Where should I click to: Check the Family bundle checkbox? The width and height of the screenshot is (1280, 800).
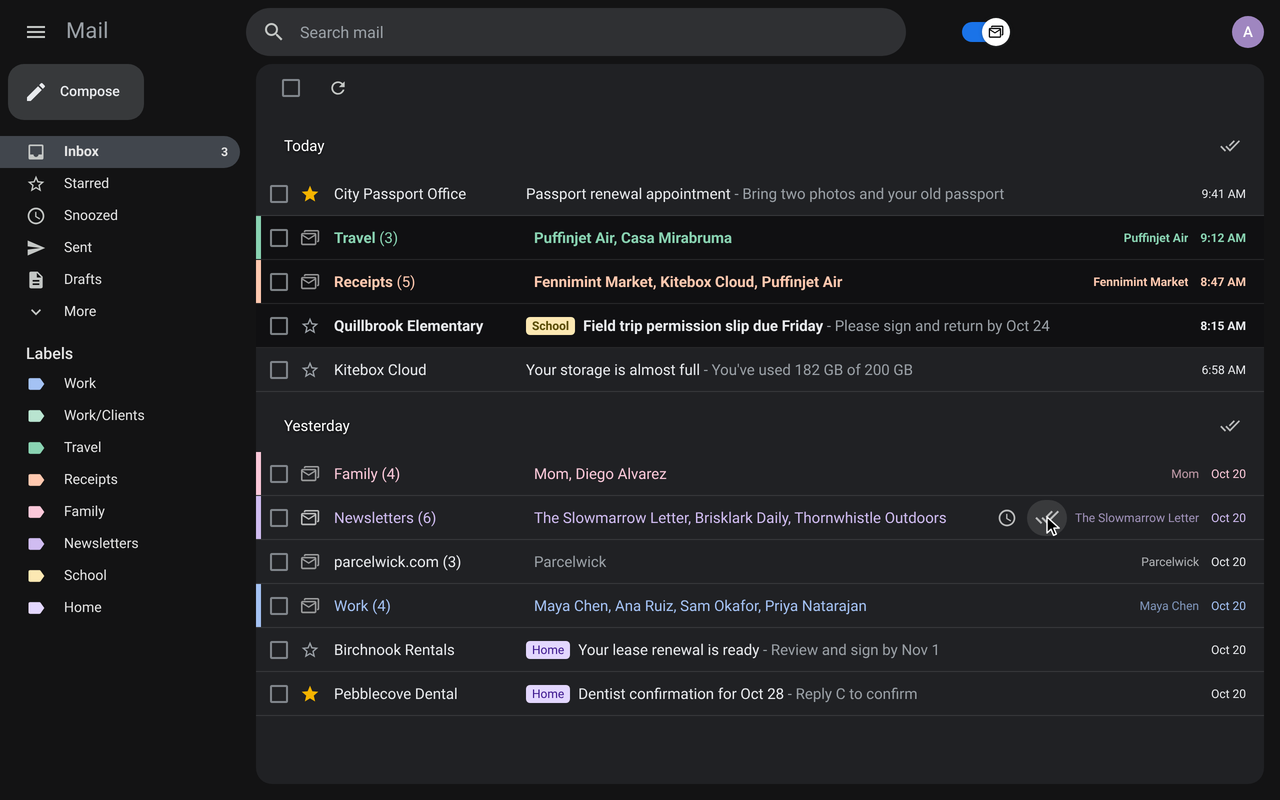click(x=279, y=474)
